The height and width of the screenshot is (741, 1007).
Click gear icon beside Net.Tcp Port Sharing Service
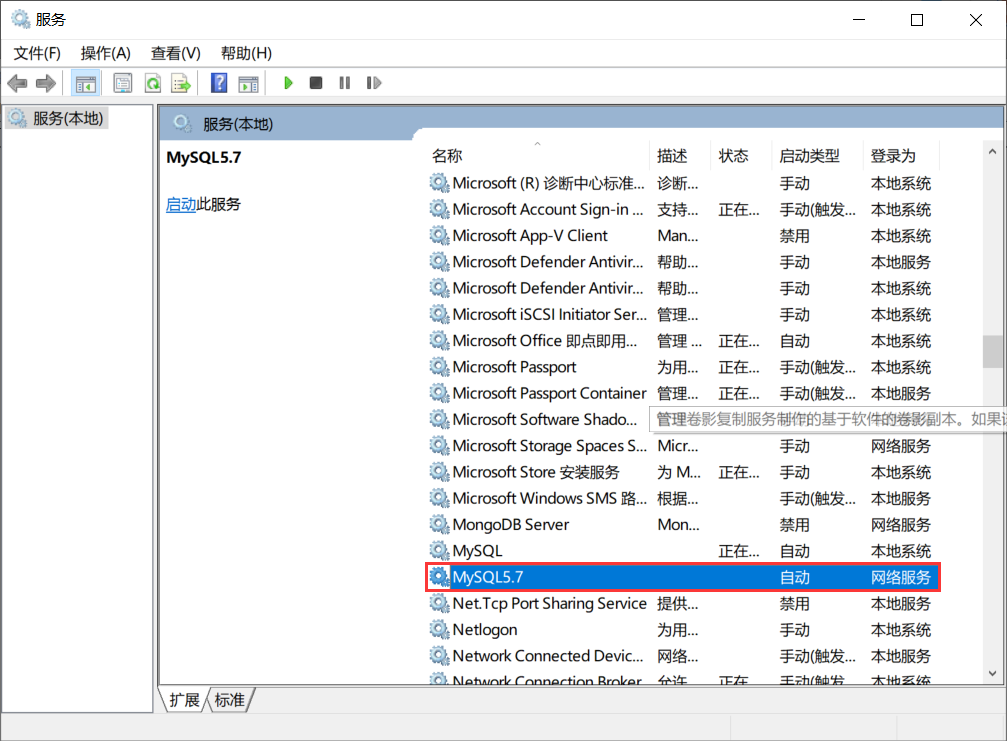click(439, 604)
